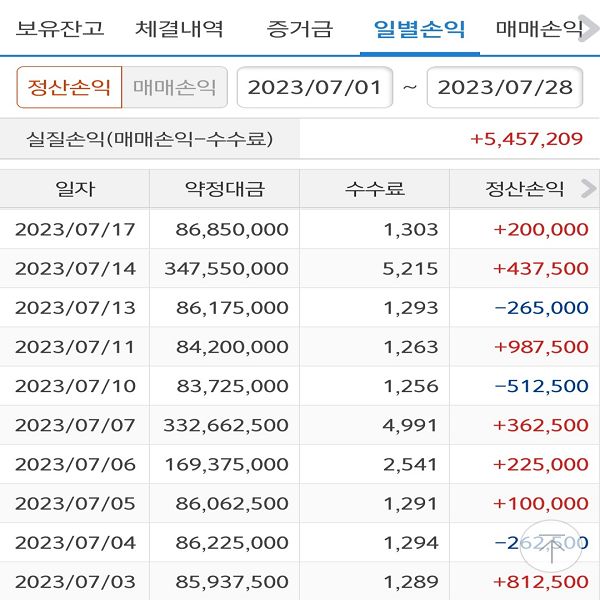The width and height of the screenshot is (600, 600).
Task: Open the end date field 2023/07/28
Action: (x=505, y=87)
